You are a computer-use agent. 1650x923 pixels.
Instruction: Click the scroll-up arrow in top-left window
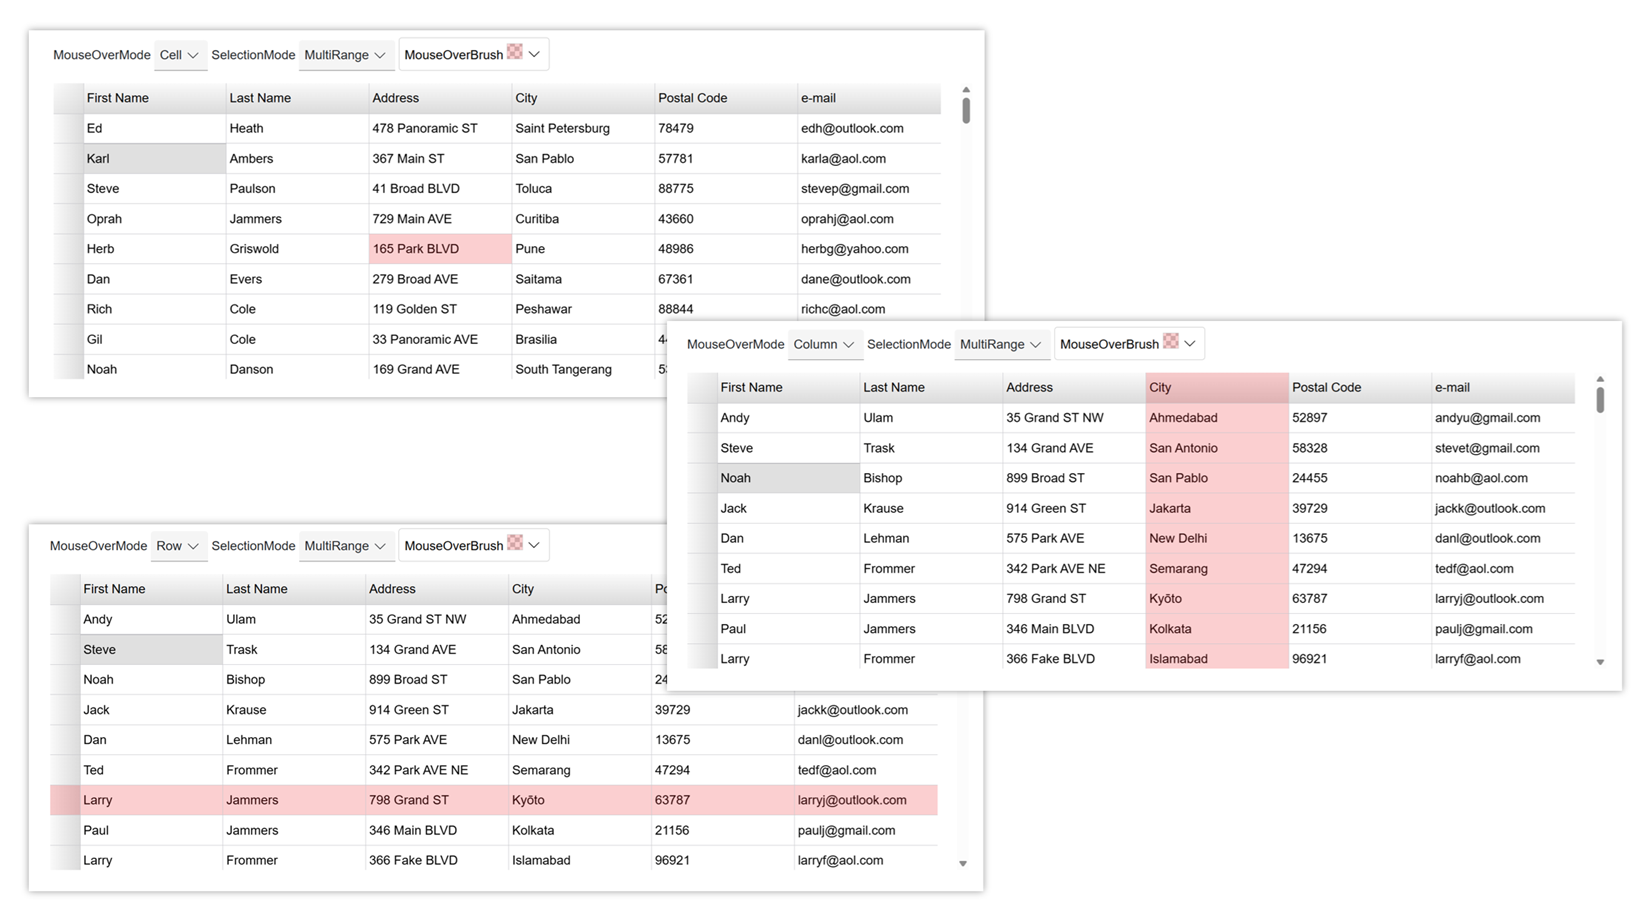point(966,90)
